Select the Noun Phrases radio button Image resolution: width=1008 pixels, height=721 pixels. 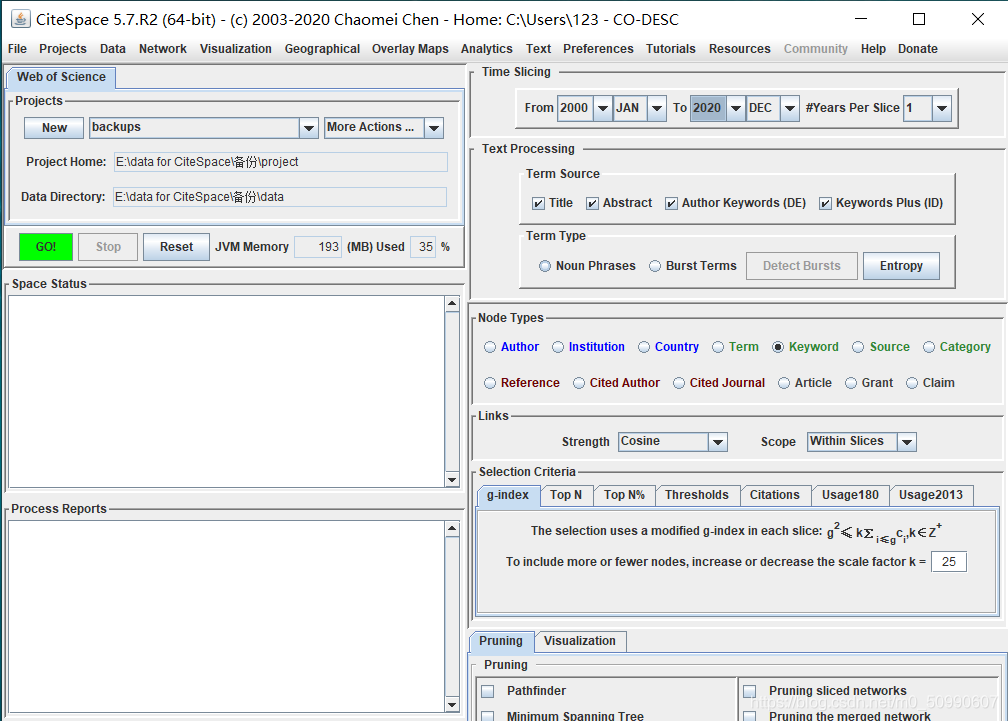(544, 266)
